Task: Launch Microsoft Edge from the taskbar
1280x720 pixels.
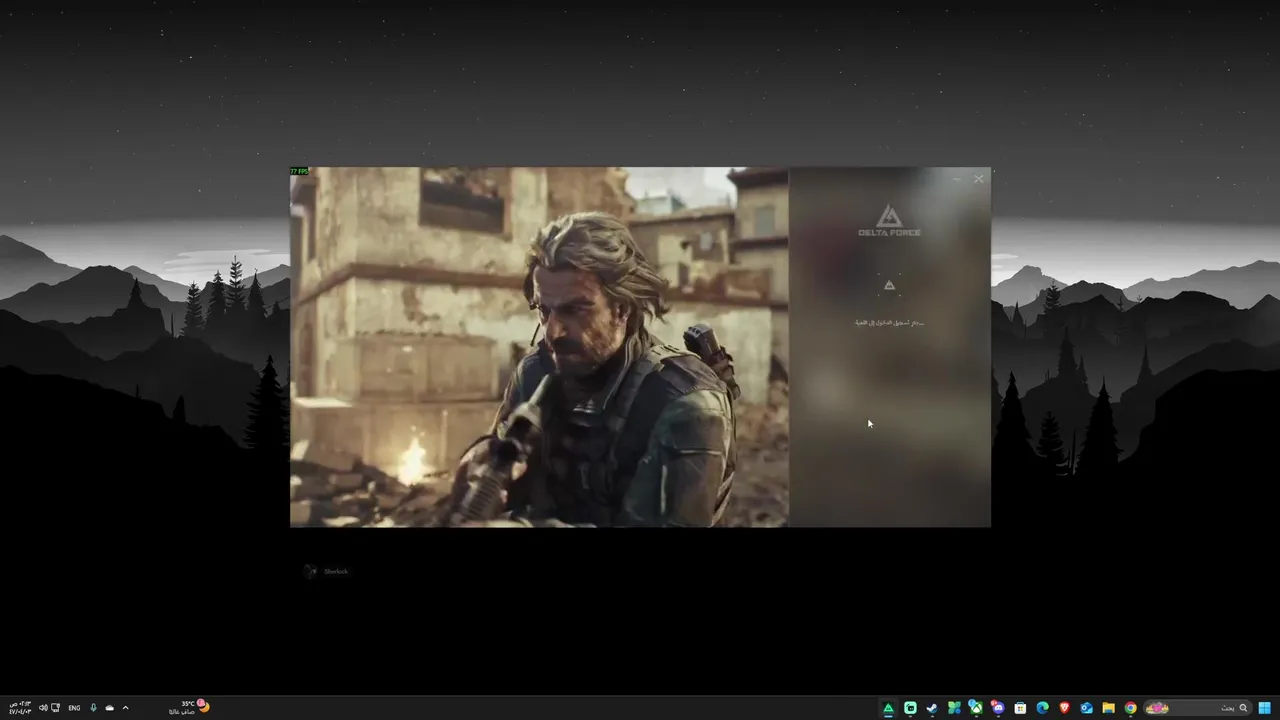Action: [x=1042, y=708]
